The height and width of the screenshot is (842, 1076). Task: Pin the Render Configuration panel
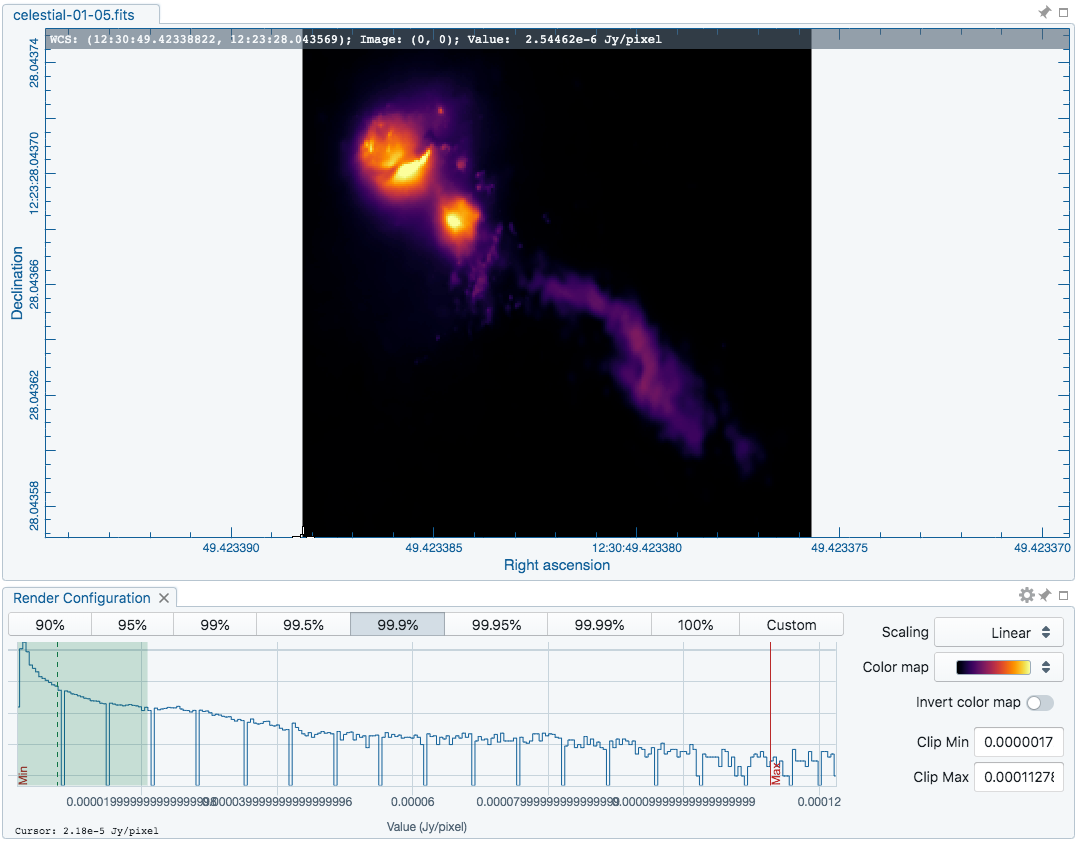[x=1044, y=594]
